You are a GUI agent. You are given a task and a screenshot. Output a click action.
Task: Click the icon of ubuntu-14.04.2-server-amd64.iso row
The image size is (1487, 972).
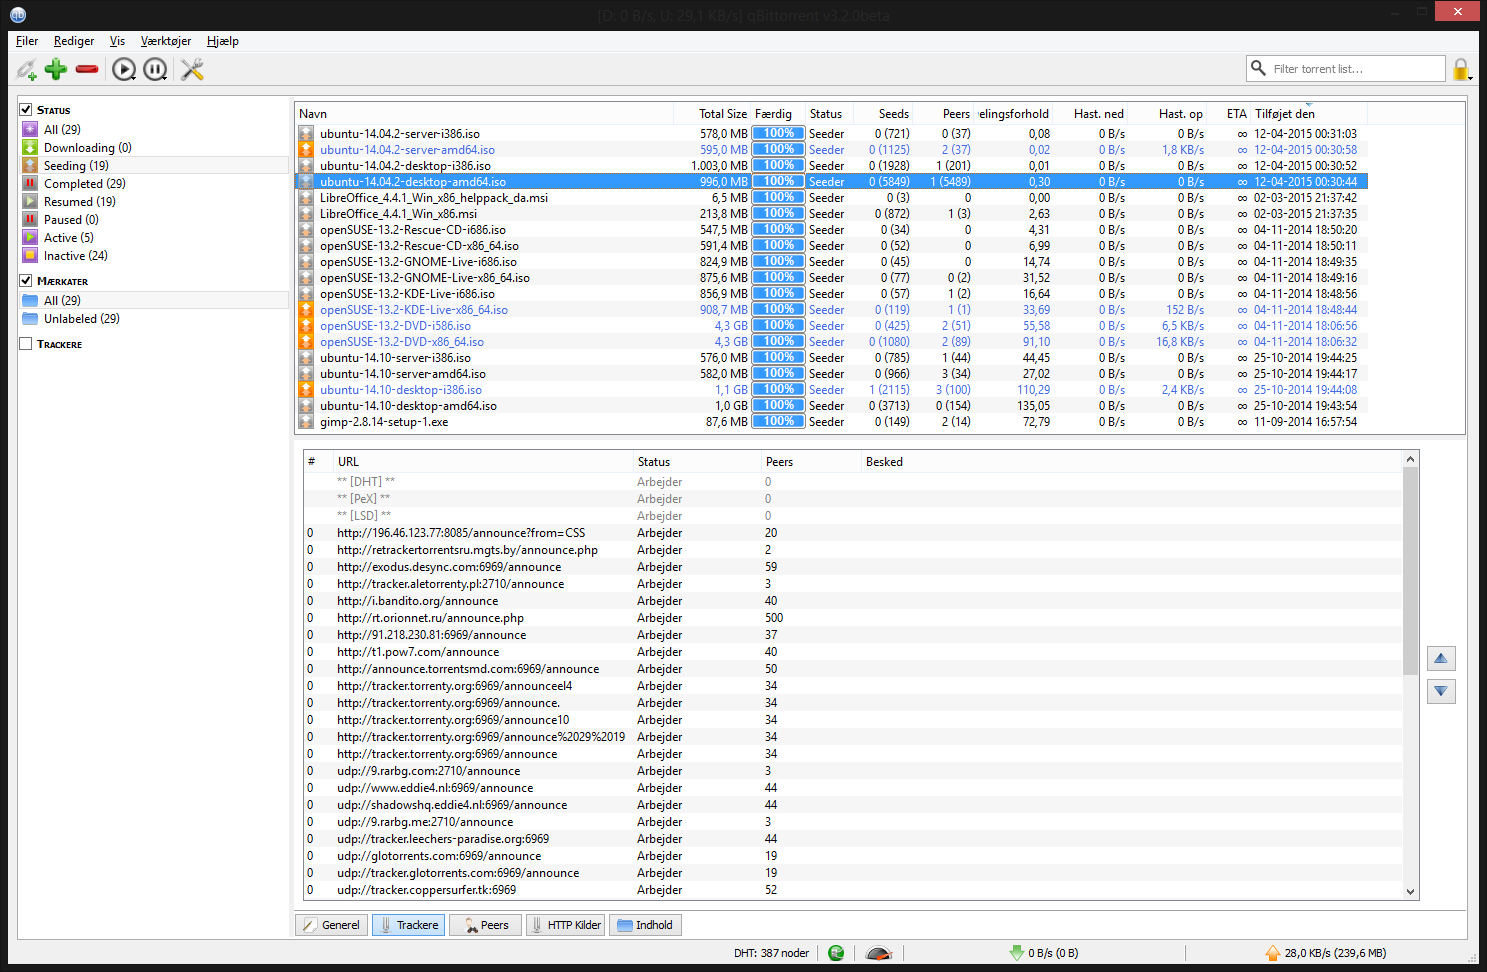tap(306, 150)
